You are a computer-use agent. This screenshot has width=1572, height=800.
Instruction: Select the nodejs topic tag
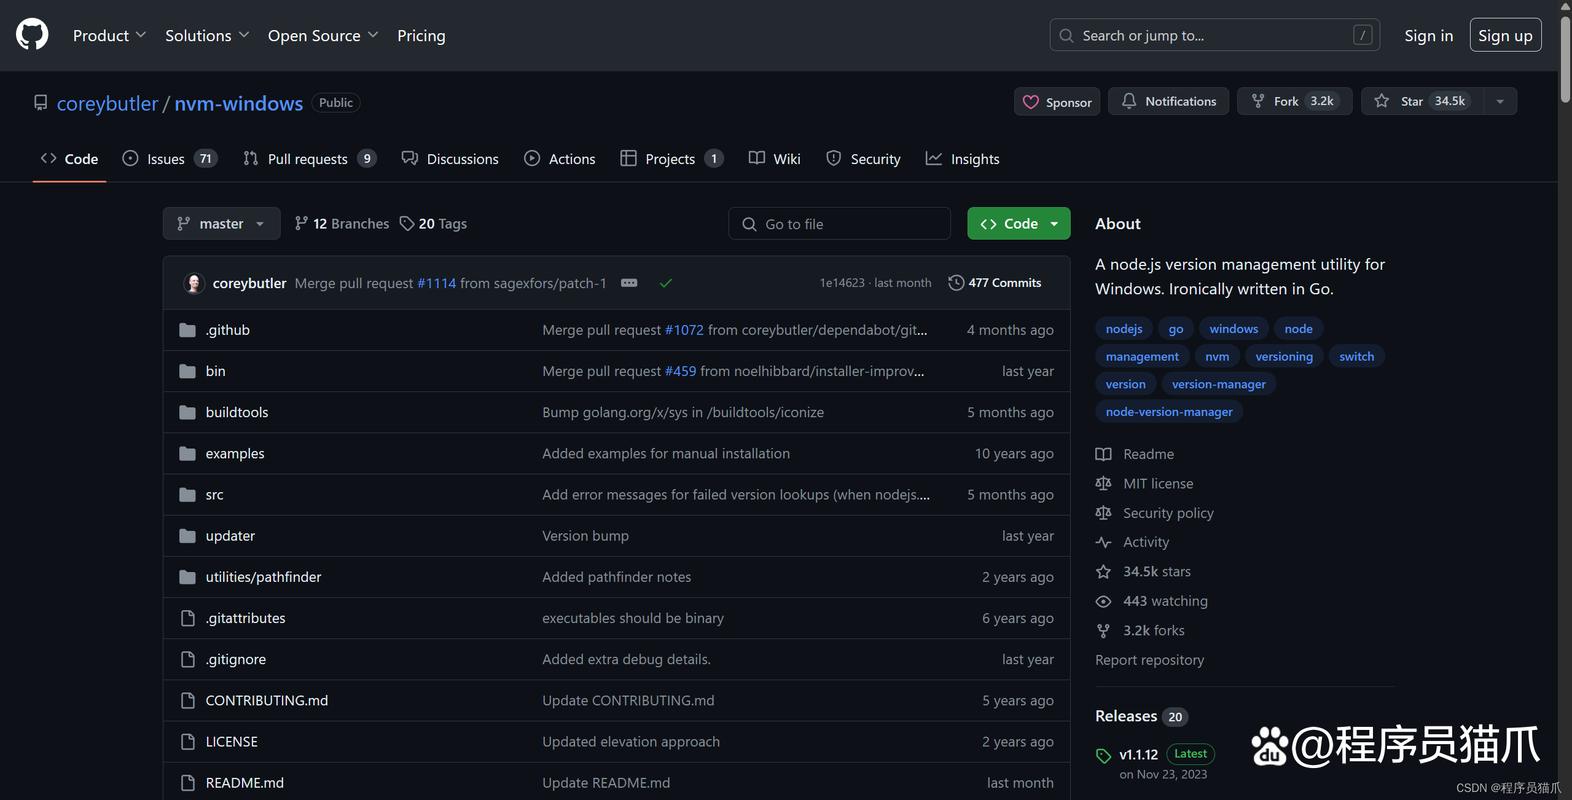click(1124, 329)
